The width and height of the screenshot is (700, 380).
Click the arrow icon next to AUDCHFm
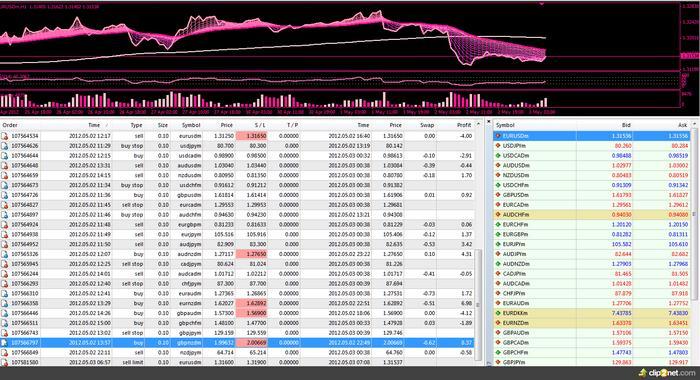click(x=498, y=214)
